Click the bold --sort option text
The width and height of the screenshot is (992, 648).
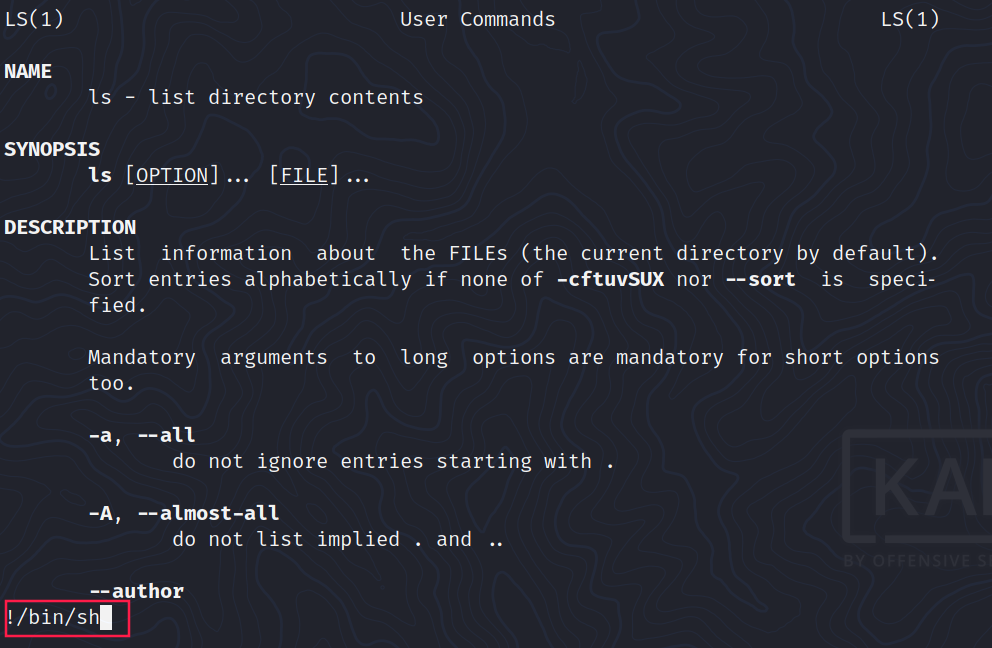758,280
